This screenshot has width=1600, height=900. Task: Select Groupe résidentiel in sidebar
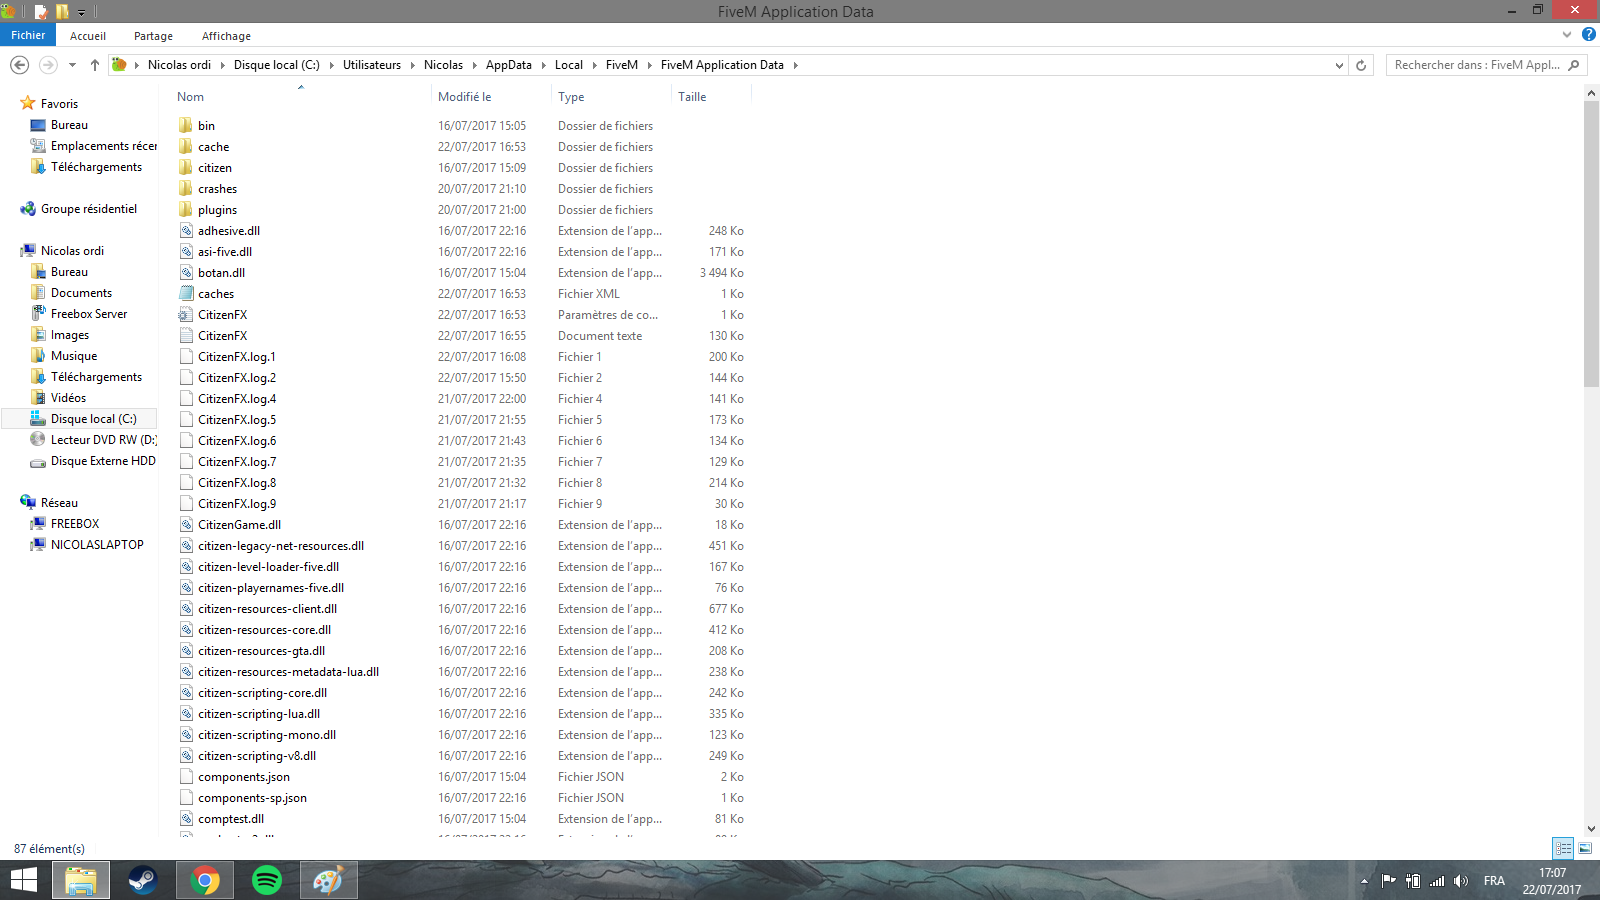(89, 209)
